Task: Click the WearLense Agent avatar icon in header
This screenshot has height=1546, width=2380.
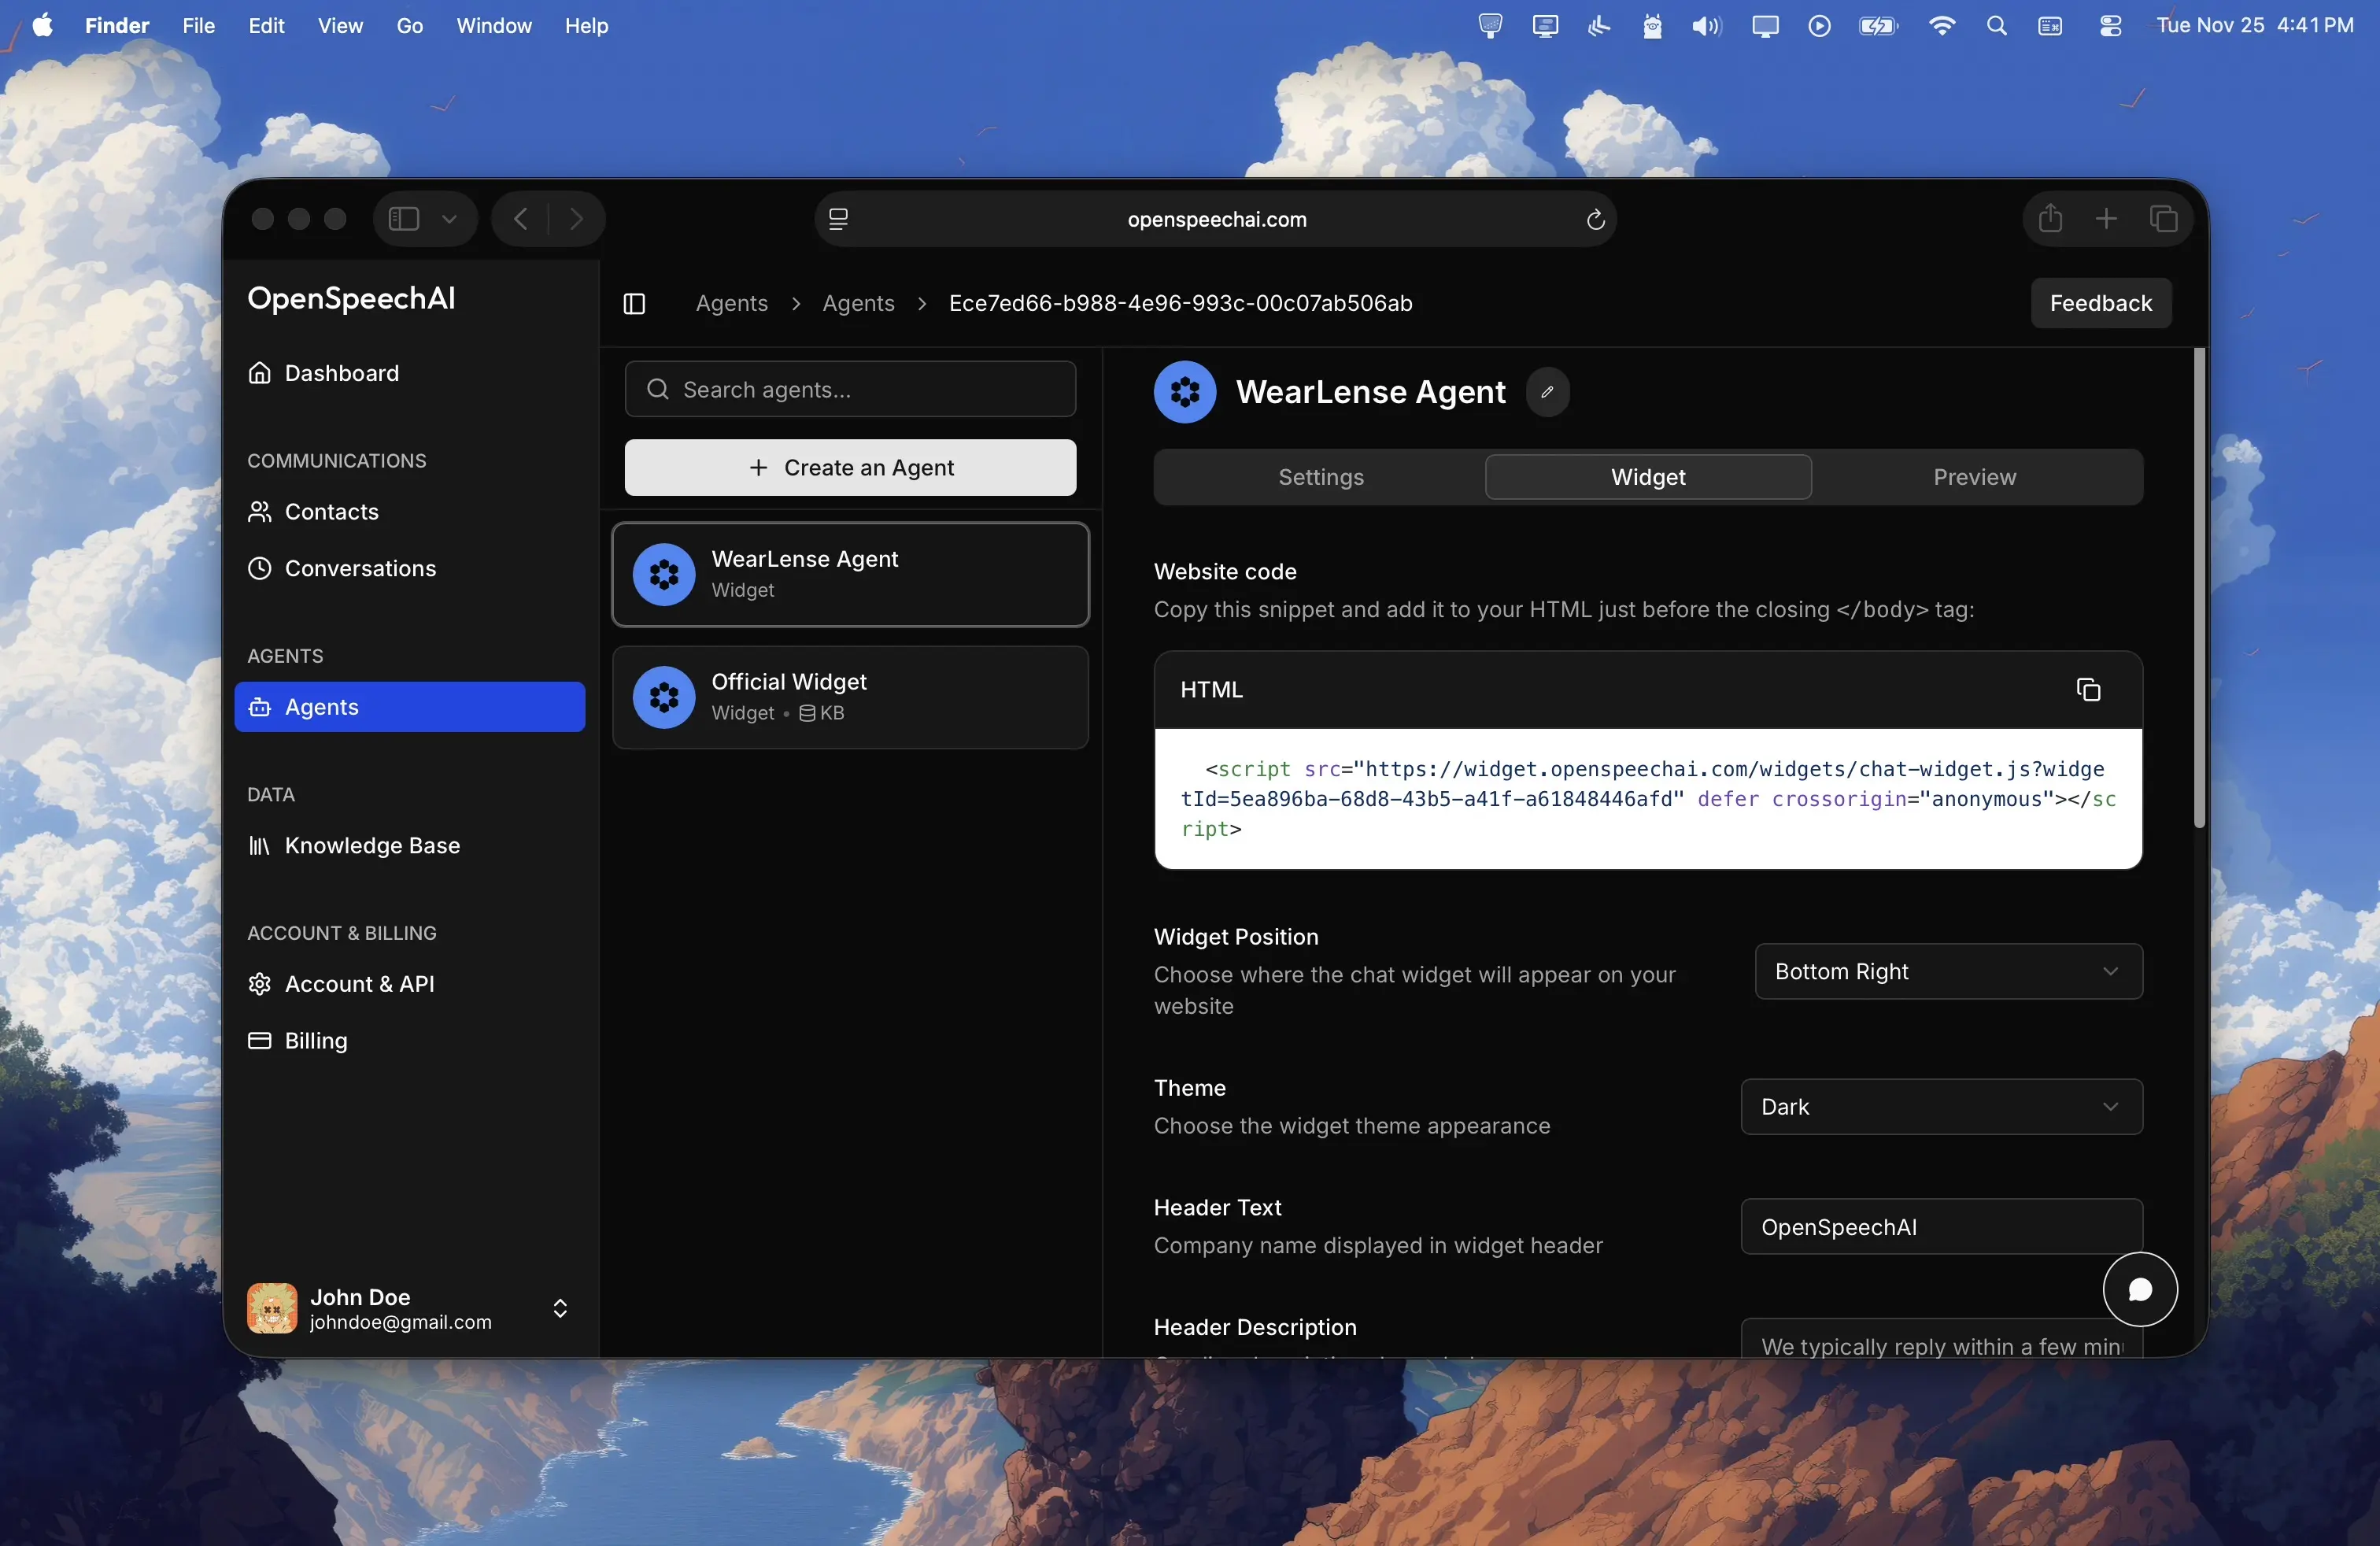Action: (x=1185, y=392)
